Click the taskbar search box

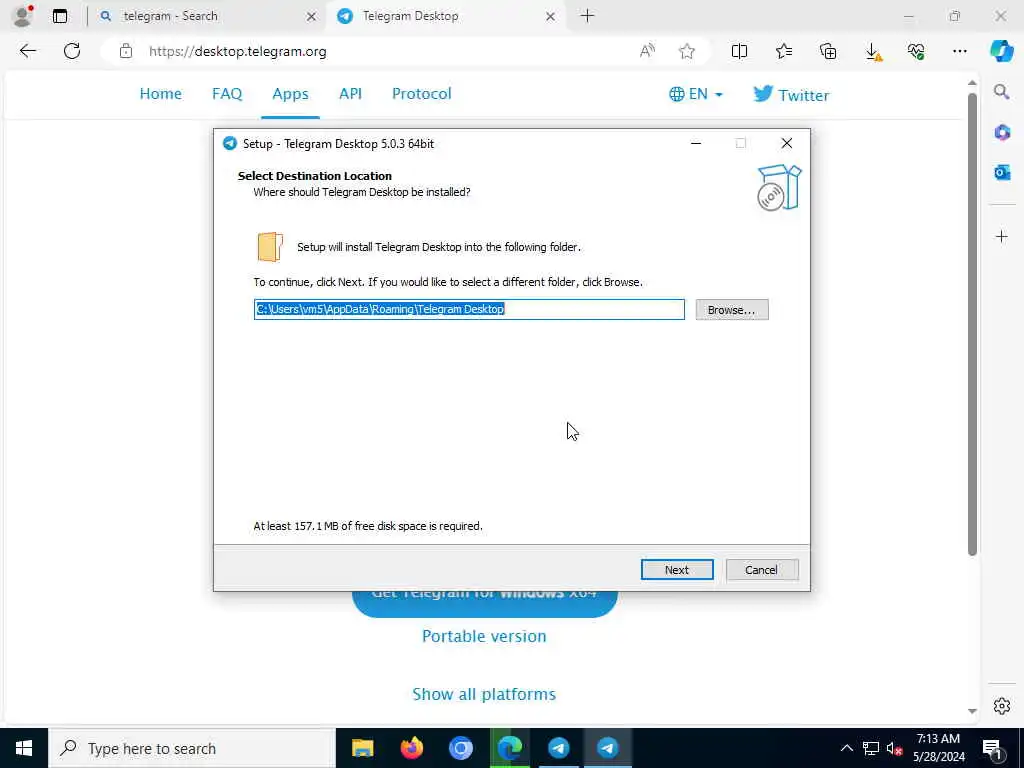click(x=191, y=748)
